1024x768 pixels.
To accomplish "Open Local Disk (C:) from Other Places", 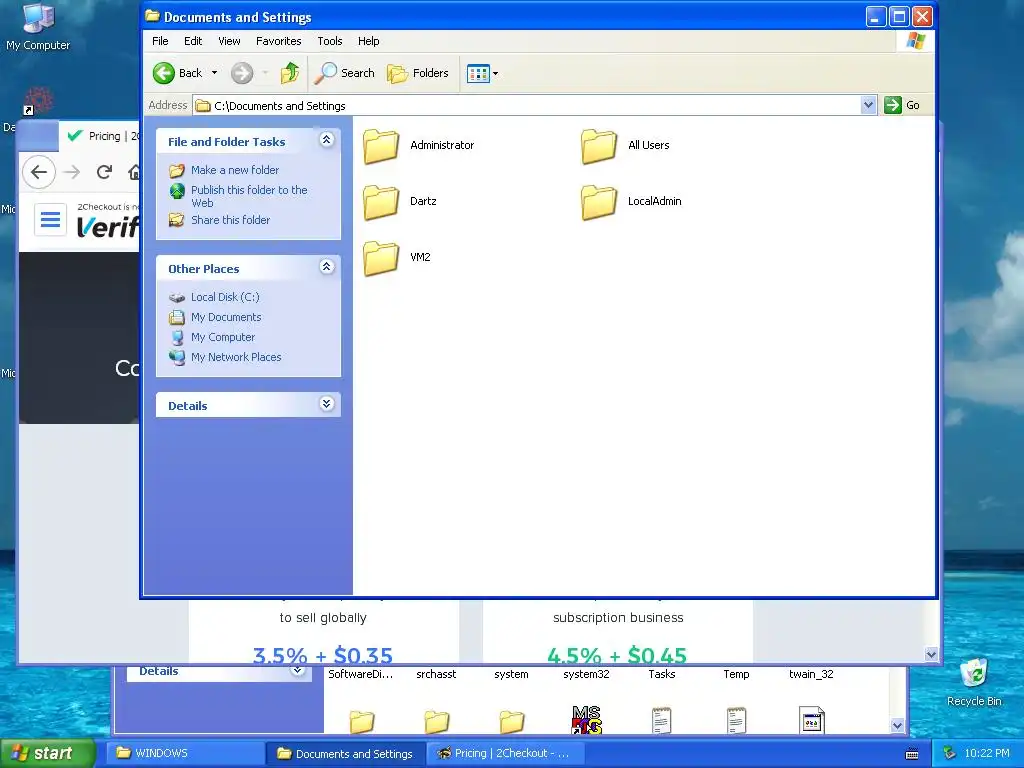I will click(225, 297).
